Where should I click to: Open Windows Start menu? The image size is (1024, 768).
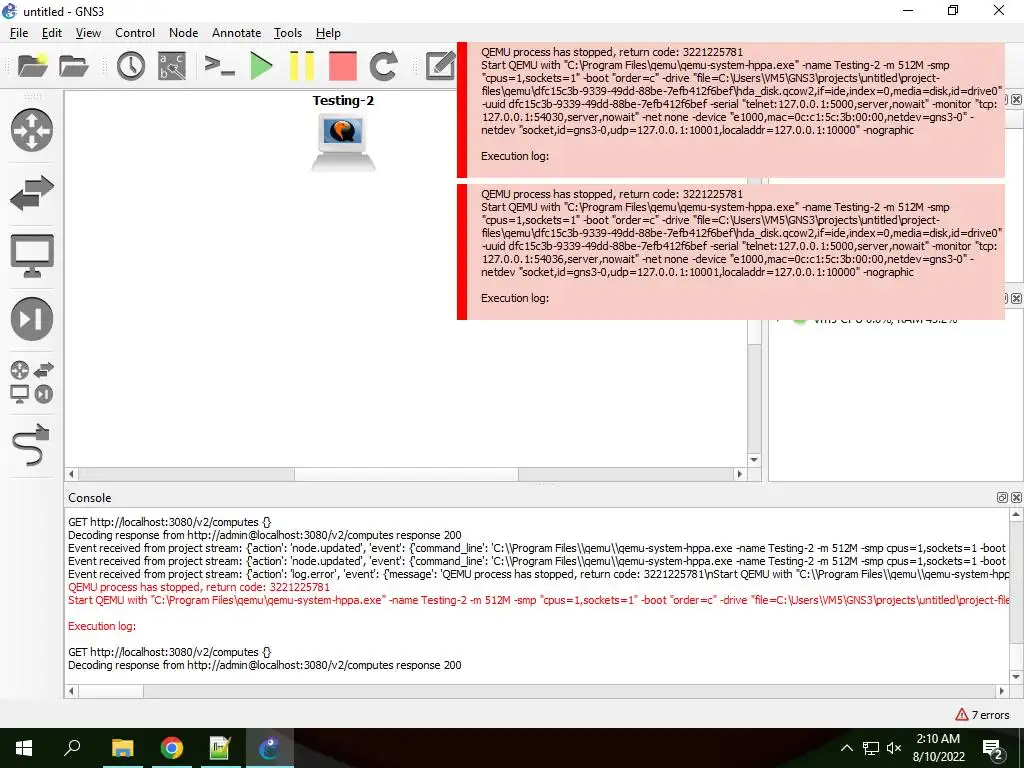[x=24, y=748]
